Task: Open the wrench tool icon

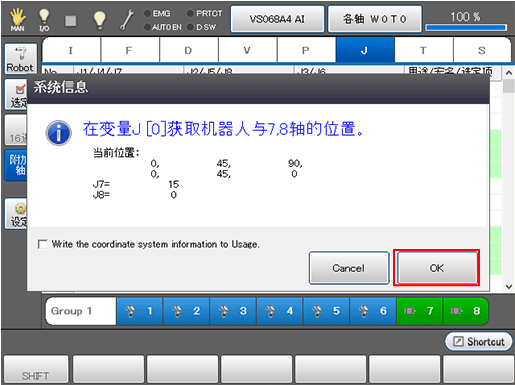Action: coord(127,20)
